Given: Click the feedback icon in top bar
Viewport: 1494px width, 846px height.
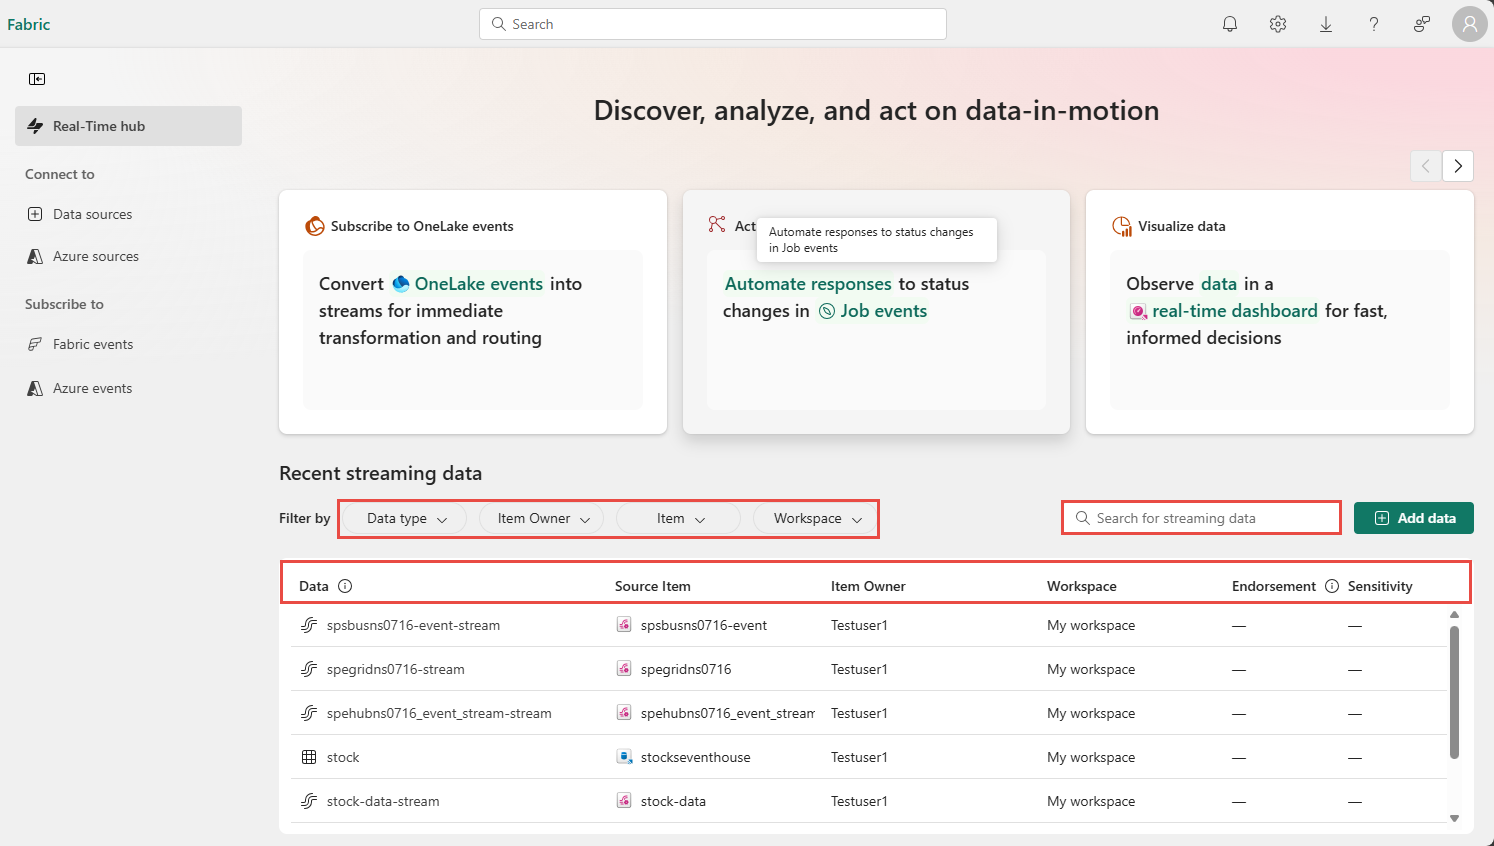Looking at the screenshot, I should 1422,24.
